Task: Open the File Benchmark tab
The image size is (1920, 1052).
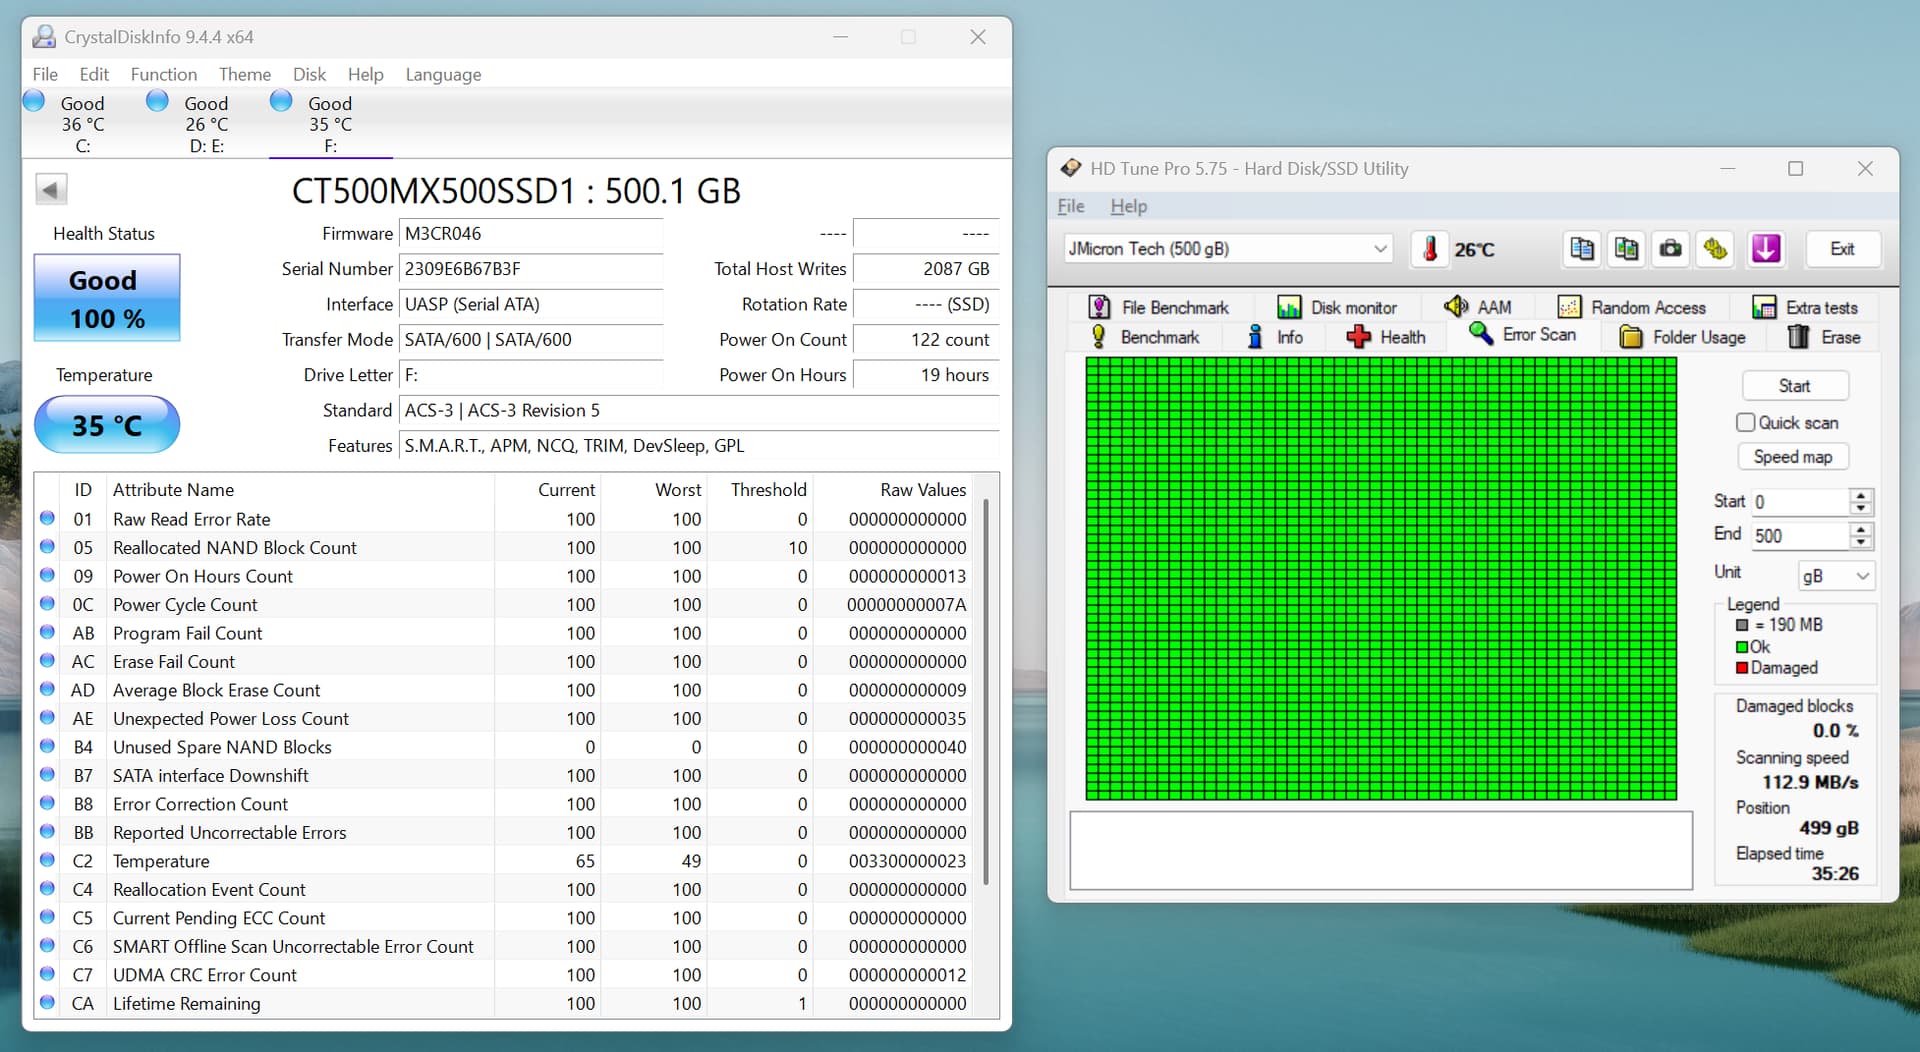Action: click(x=1158, y=307)
